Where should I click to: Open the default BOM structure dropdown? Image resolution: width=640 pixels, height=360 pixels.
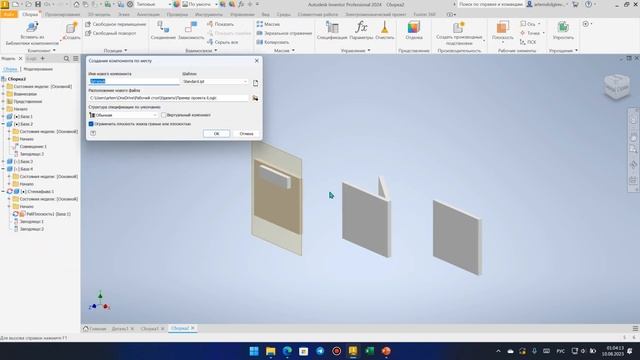[123, 115]
